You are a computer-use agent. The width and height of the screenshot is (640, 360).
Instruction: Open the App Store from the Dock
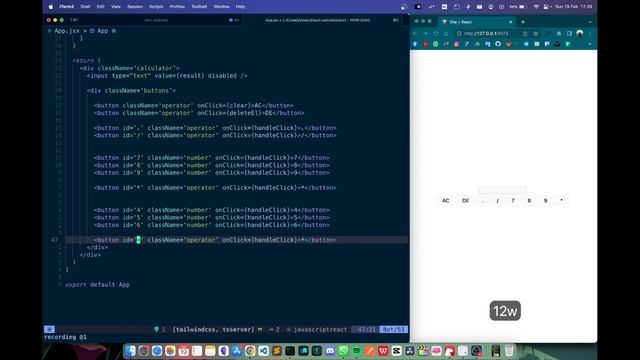237,351
